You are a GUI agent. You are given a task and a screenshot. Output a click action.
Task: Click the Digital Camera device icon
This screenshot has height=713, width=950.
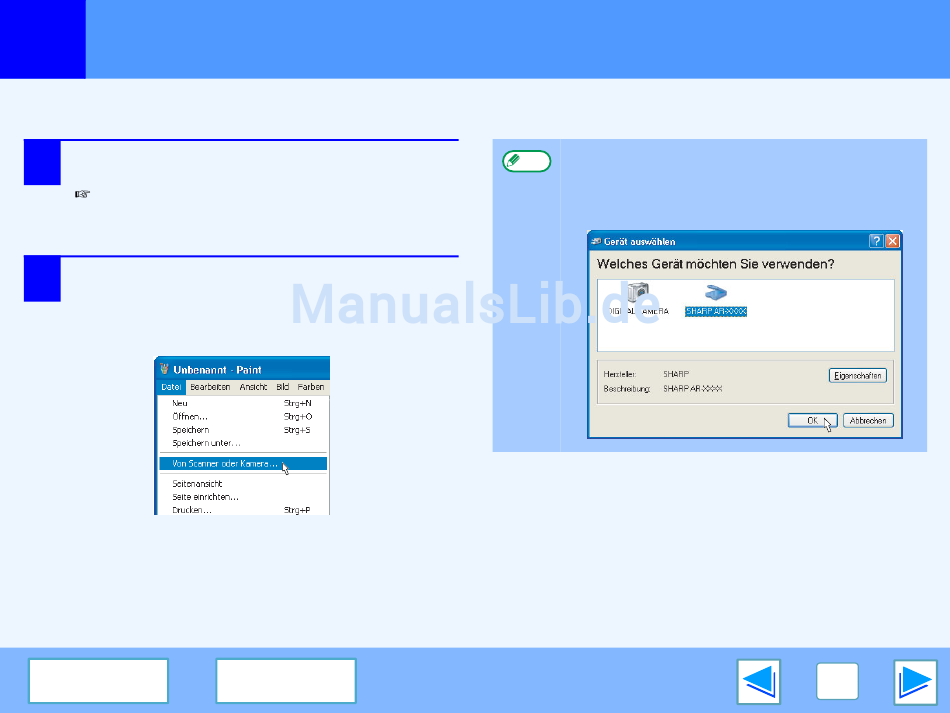click(637, 295)
